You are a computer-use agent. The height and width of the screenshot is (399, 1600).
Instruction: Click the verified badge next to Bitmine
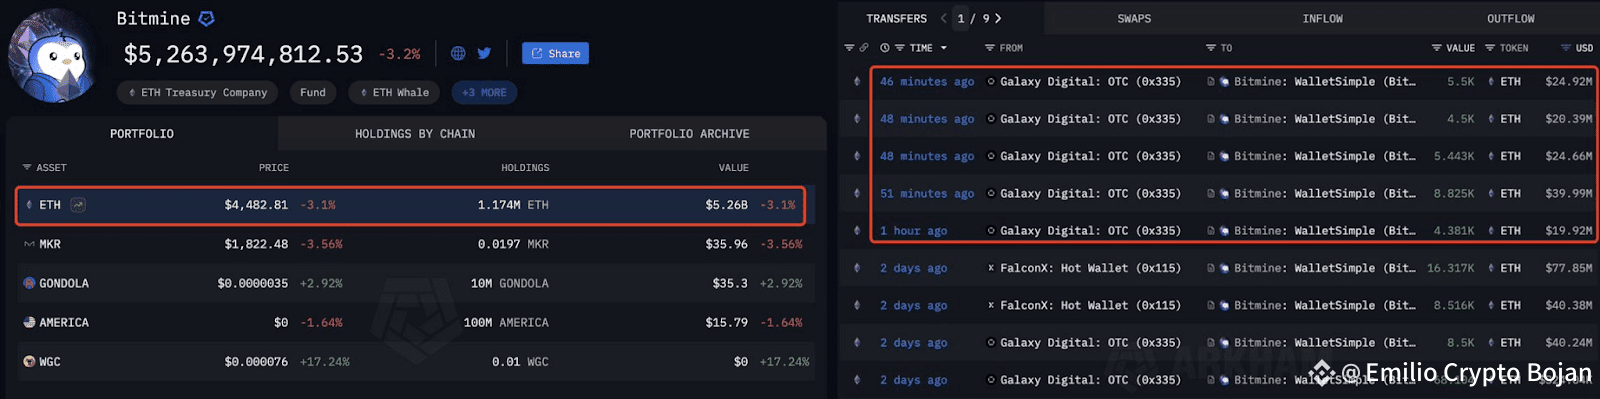[x=206, y=18]
